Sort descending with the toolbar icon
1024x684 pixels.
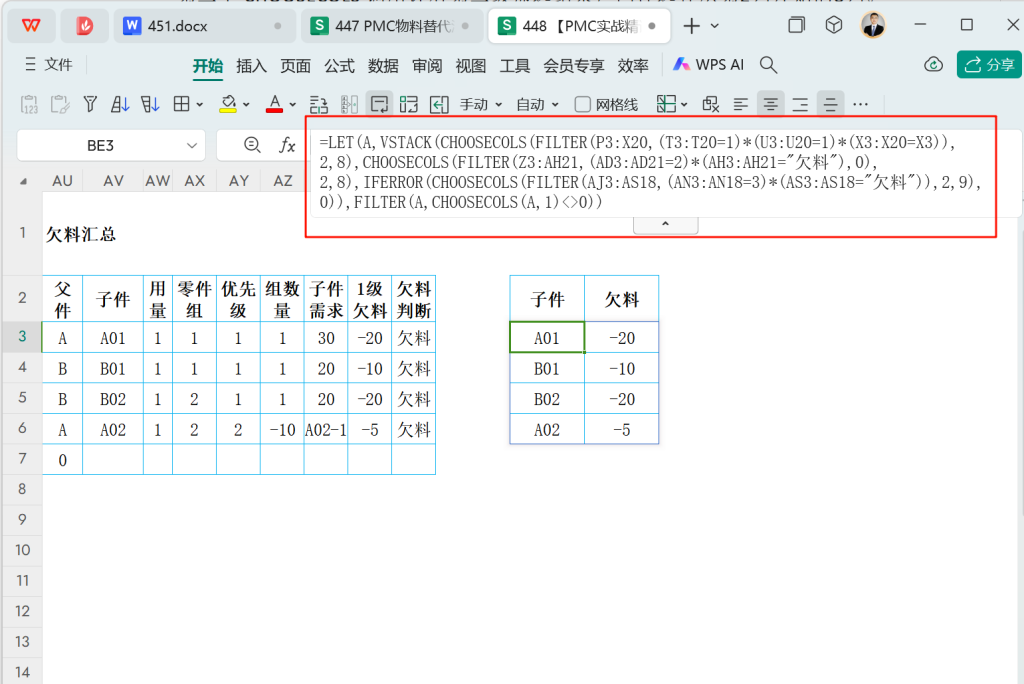pos(150,105)
